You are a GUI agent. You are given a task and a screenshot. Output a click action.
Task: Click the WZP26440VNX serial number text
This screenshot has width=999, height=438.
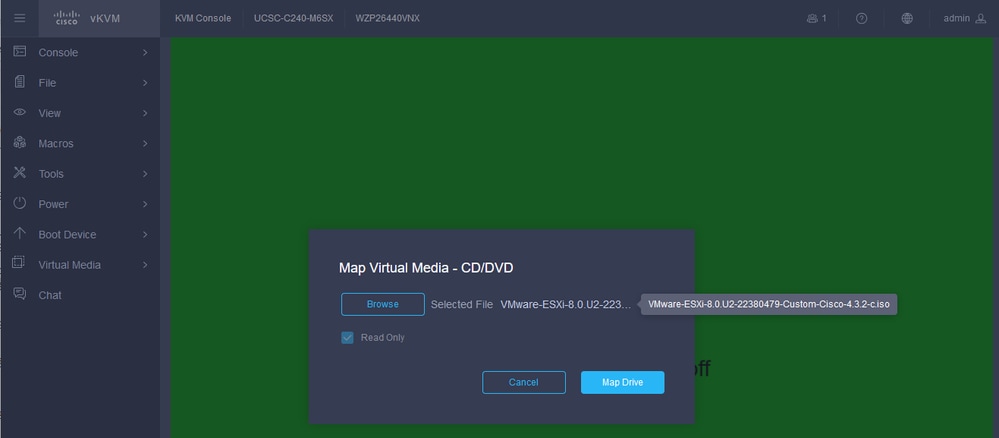click(x=387, y=18)
